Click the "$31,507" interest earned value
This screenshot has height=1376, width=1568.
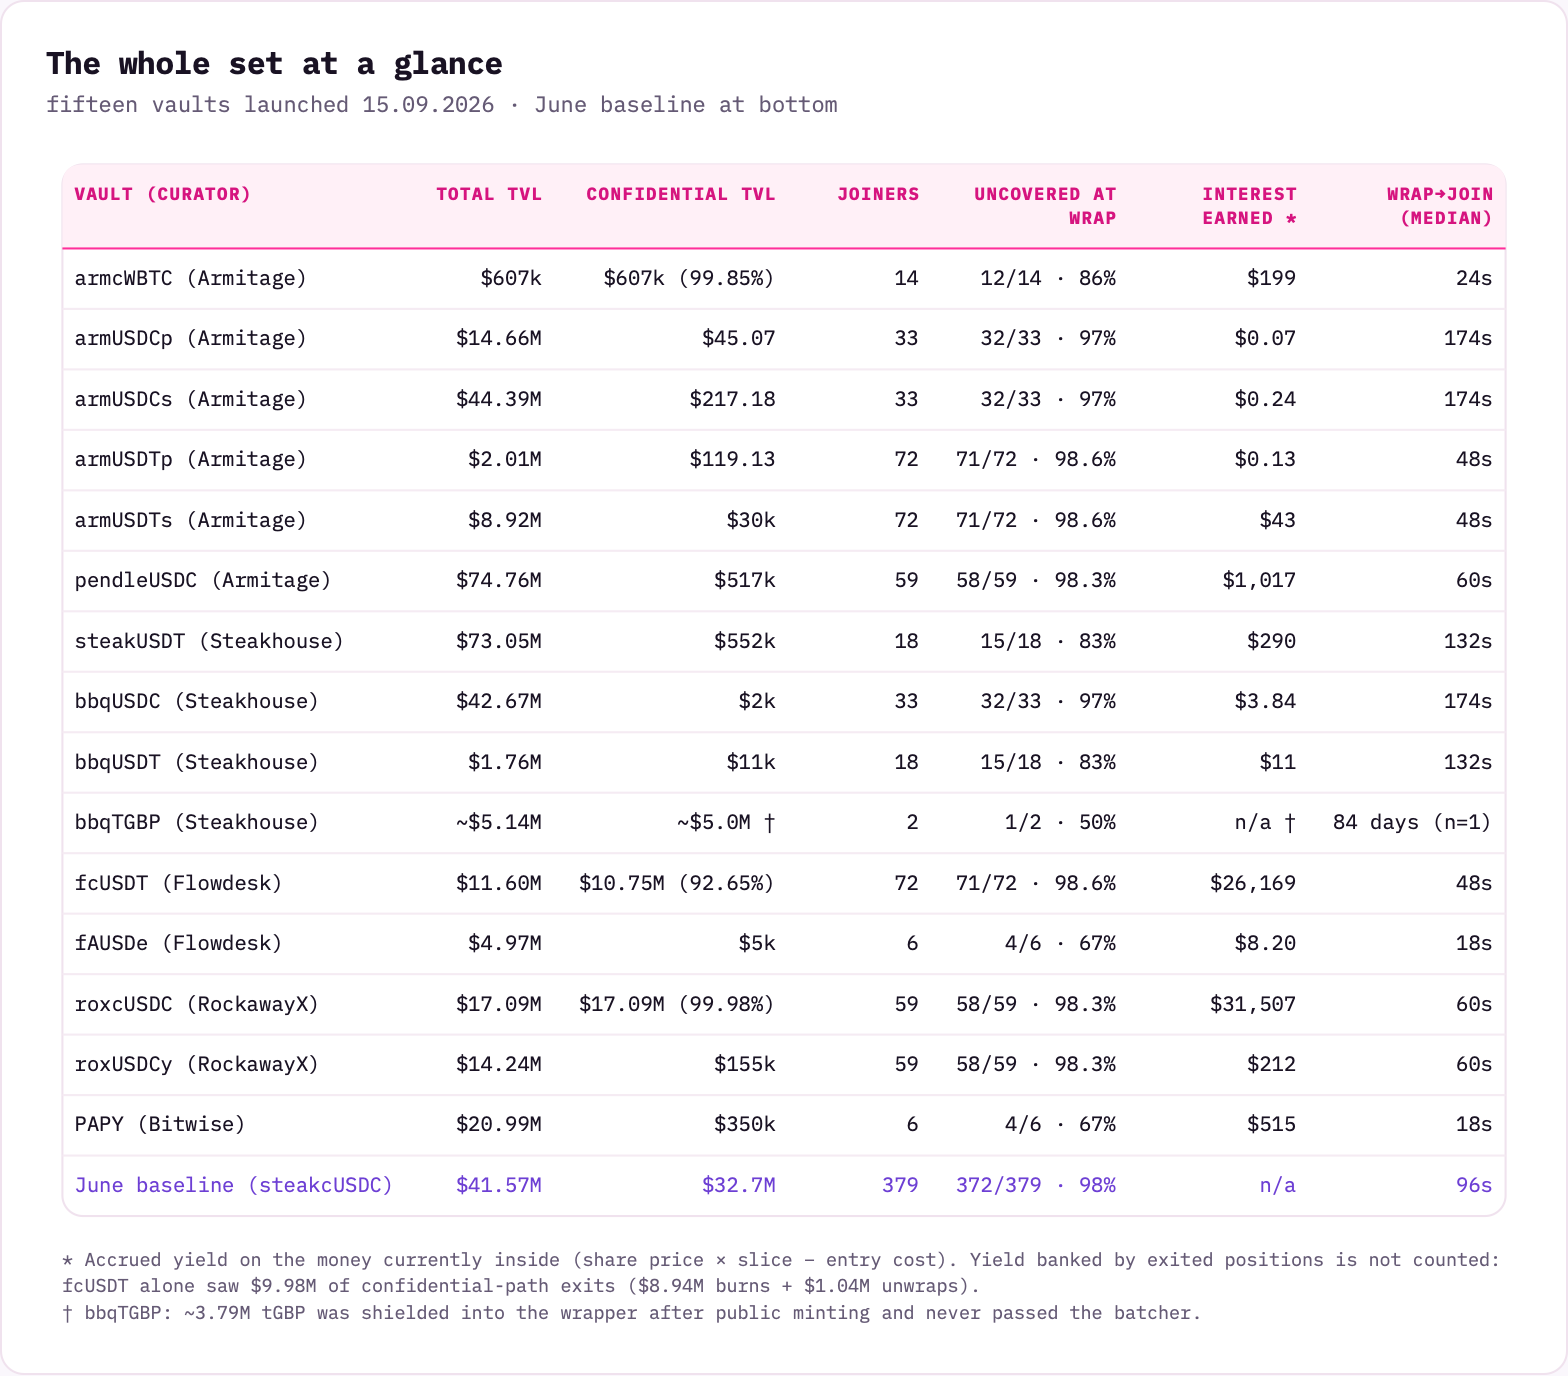click(1253, 1004)
